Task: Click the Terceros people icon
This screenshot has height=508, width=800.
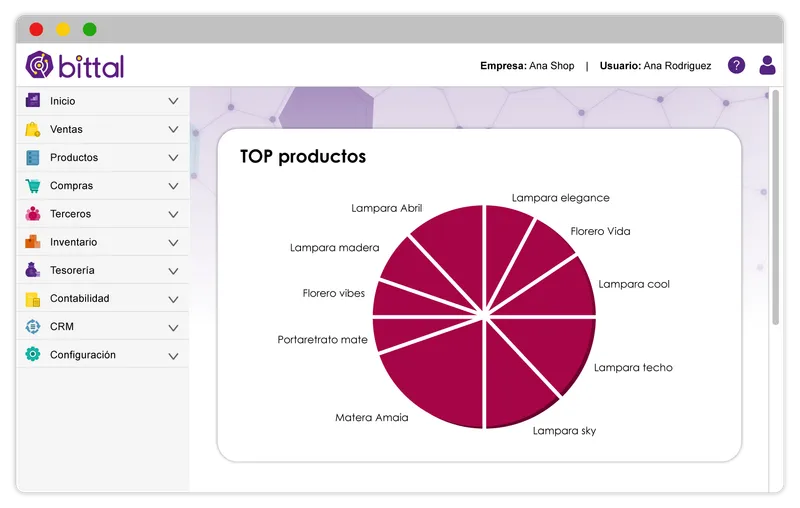Action: click(33, 214)
